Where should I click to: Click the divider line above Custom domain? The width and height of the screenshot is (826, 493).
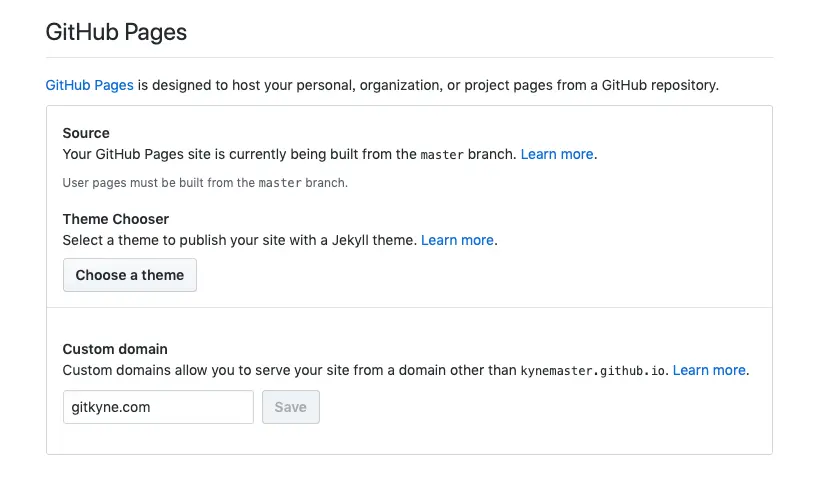(409, 308)
